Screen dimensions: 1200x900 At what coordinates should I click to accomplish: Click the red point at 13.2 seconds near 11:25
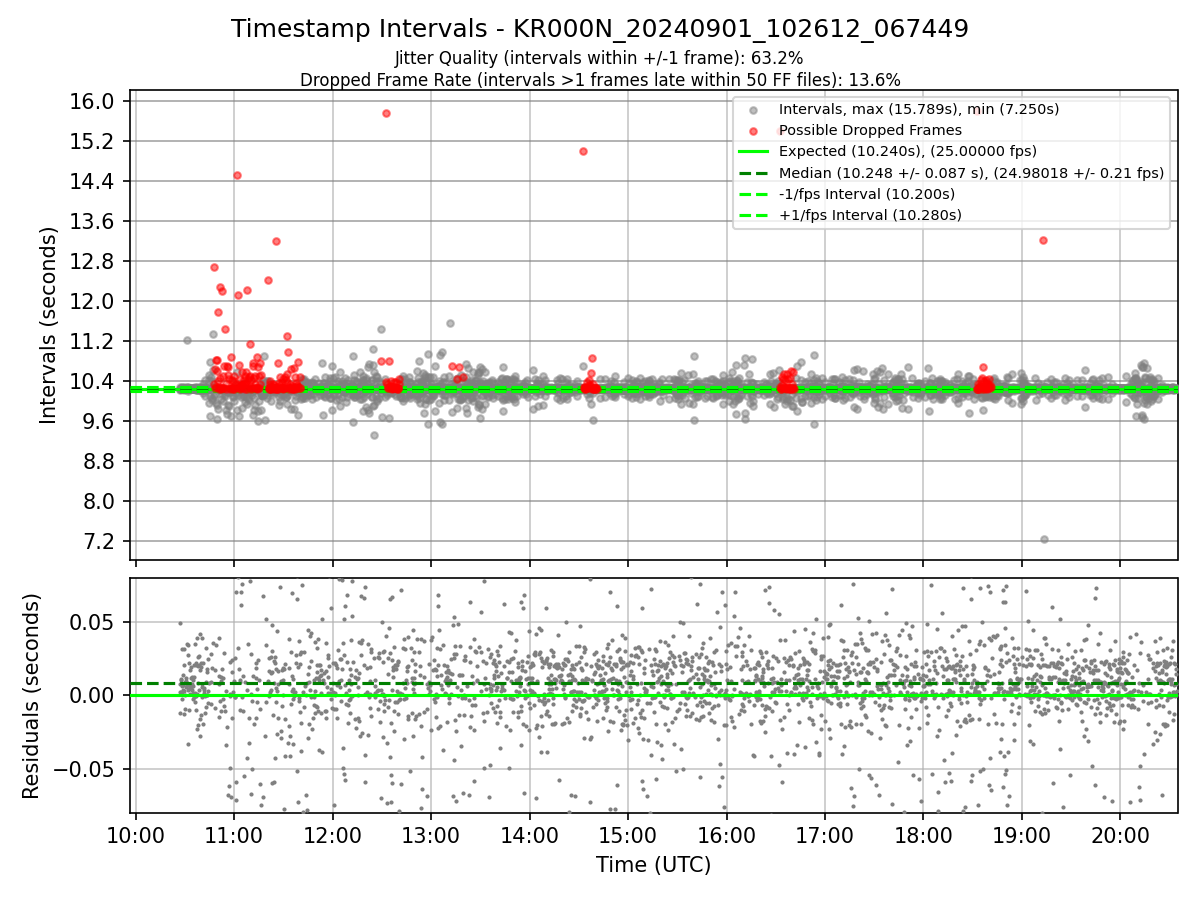click(x=276, y=241)
